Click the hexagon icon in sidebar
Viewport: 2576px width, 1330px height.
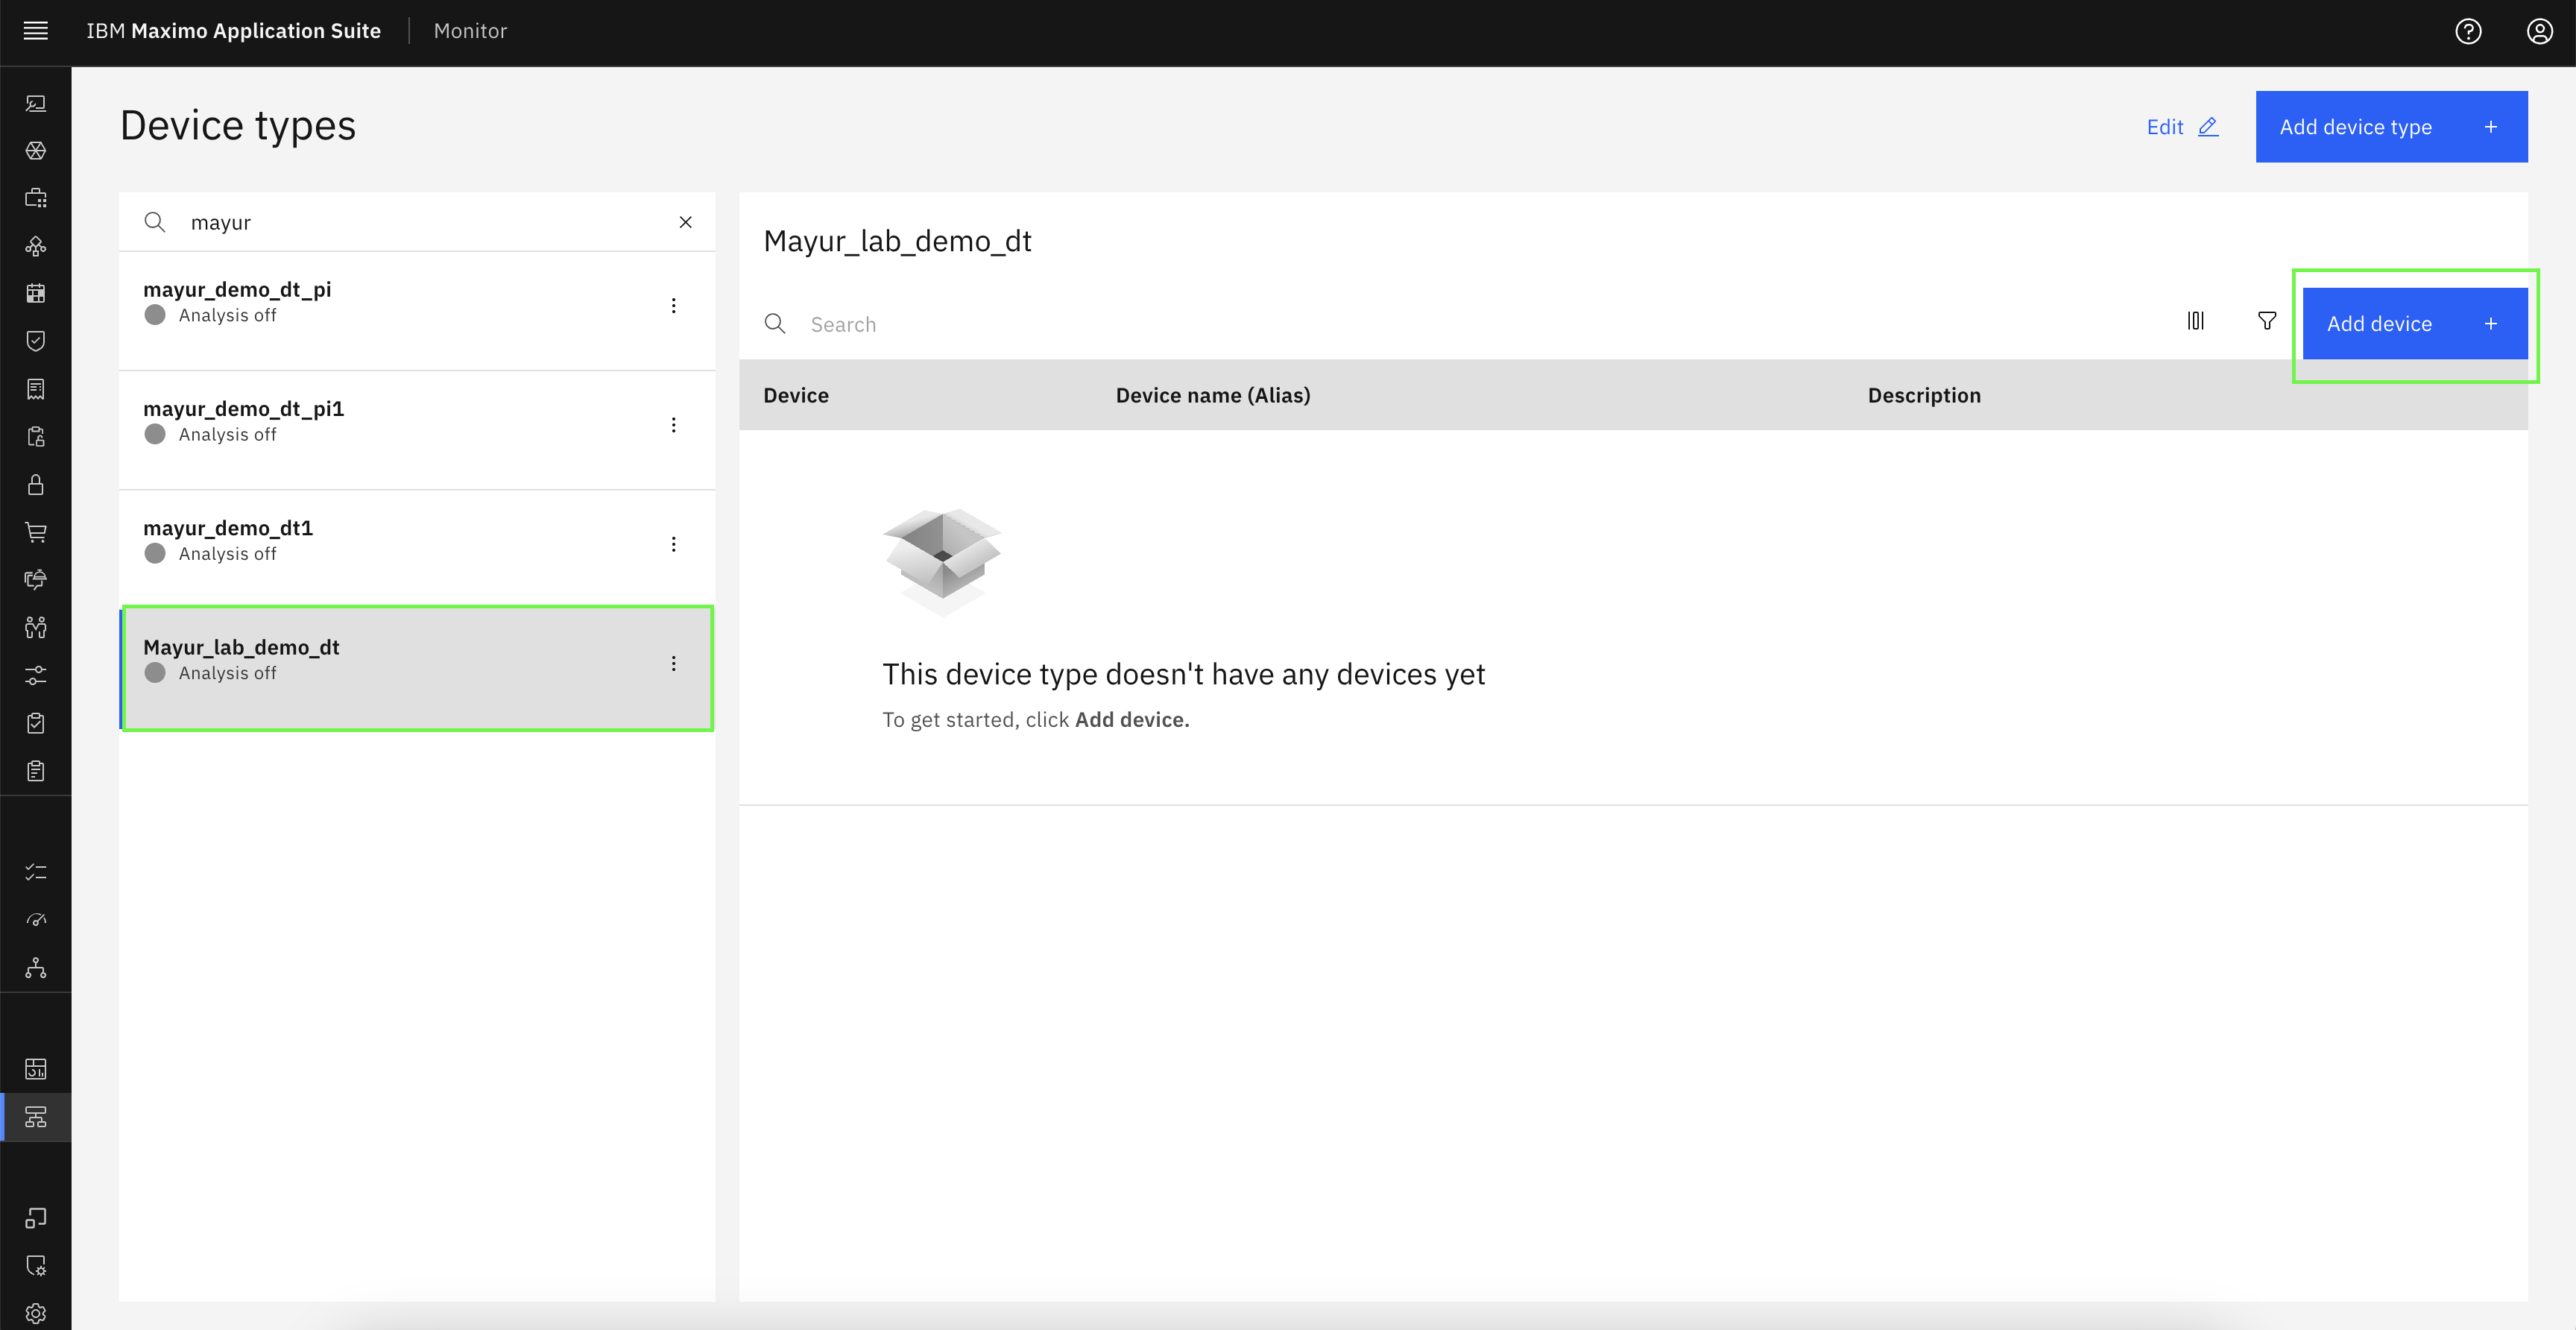tap(36, 151)
